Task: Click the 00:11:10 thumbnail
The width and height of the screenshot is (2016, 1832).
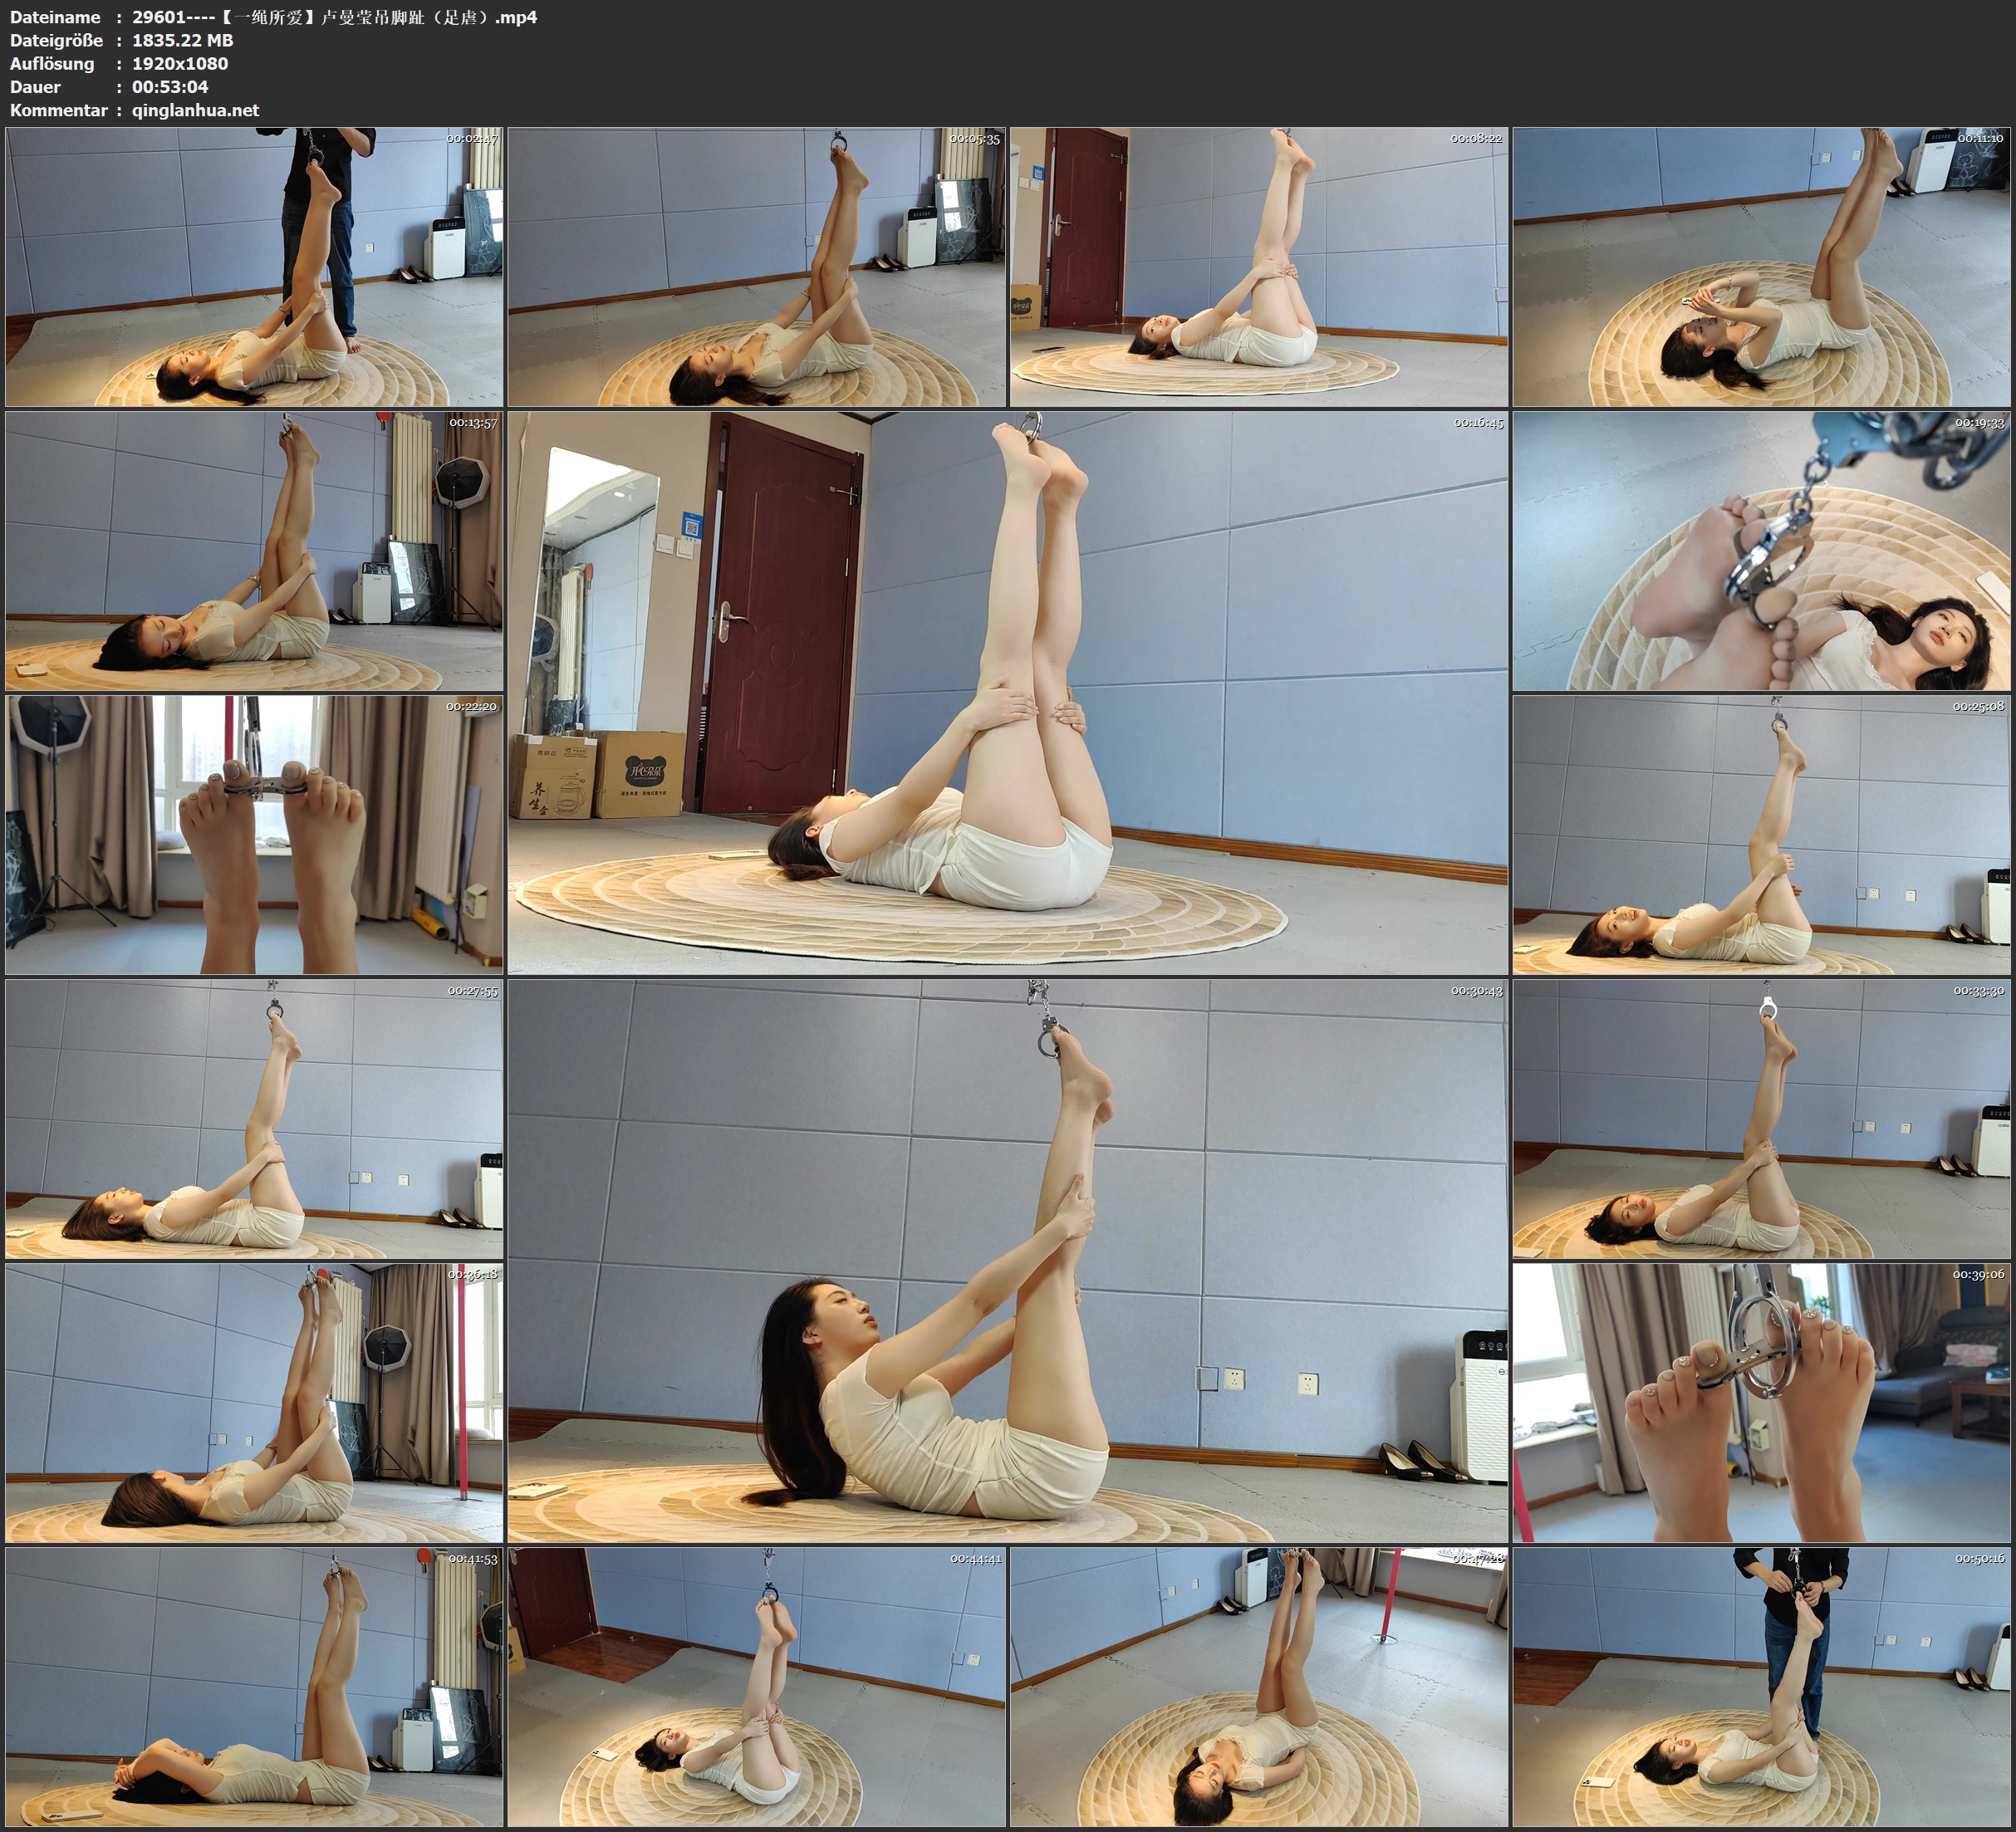Action: (1761, 267)
